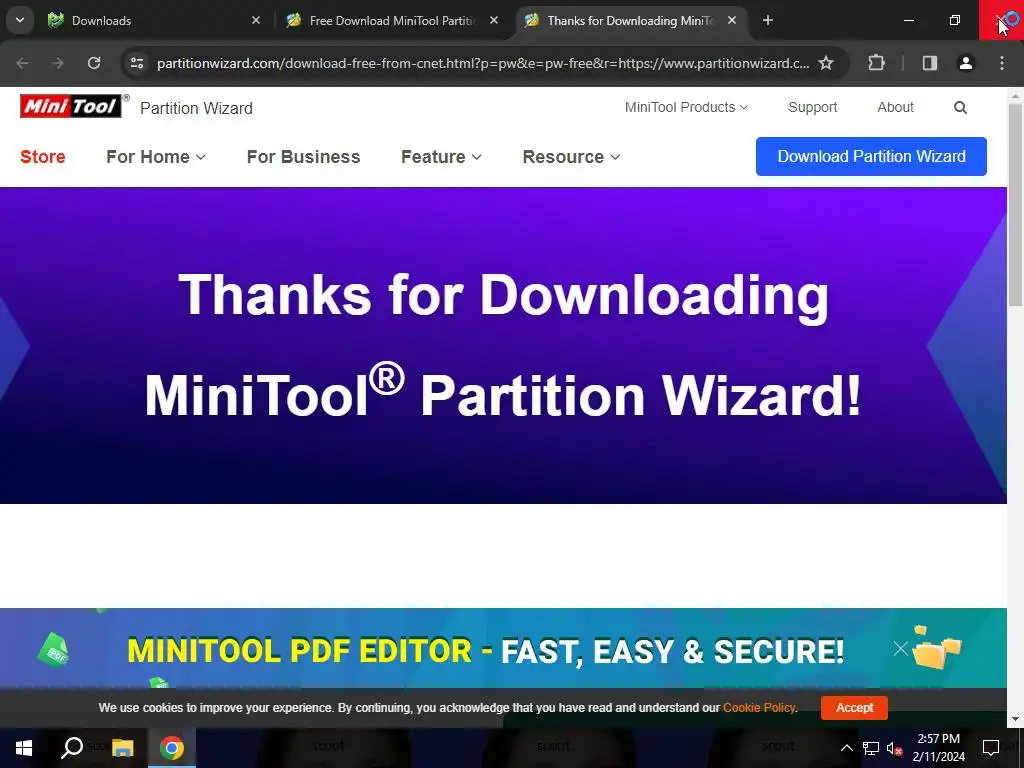
Task: Open network status tray icon
Action: coord(871,748)
